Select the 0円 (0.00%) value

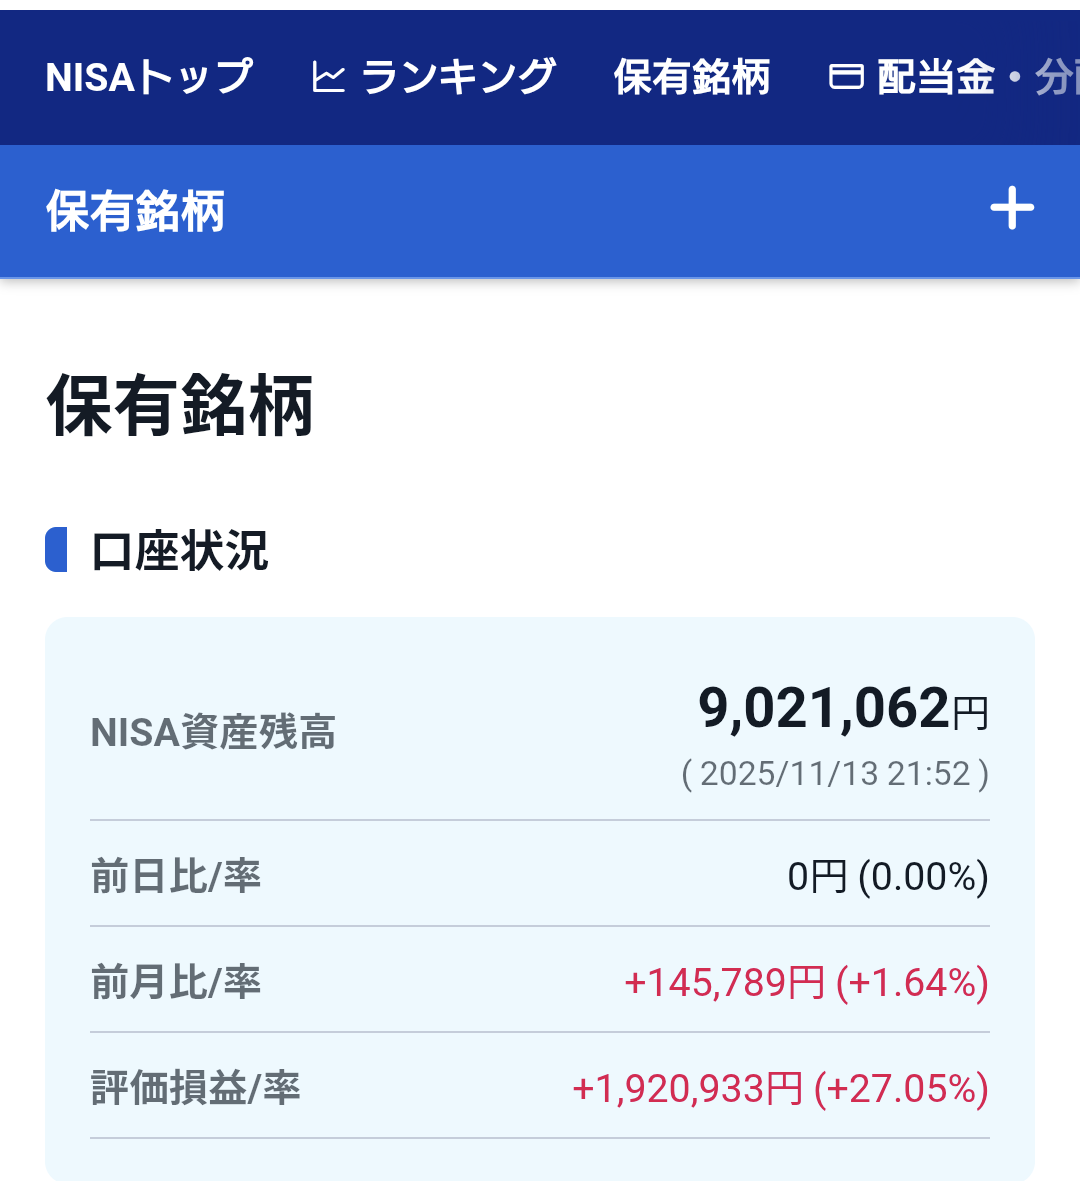888,877
